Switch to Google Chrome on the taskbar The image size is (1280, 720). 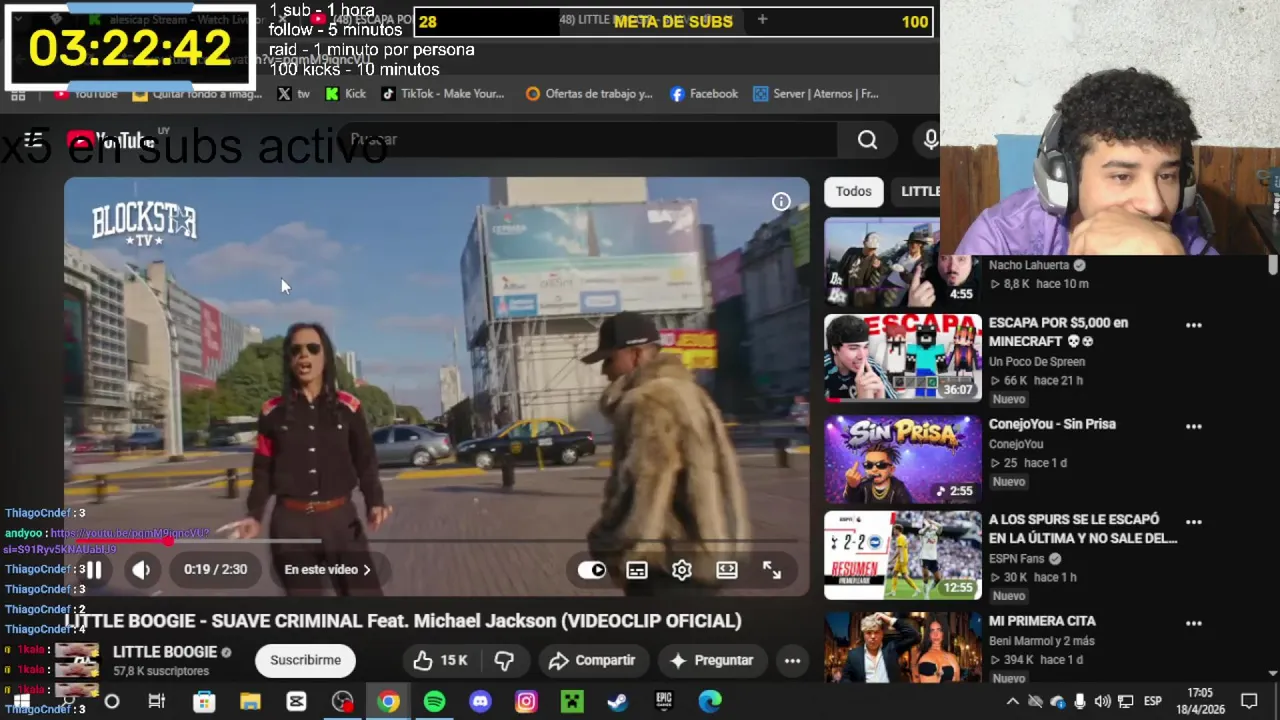(x=388, y=702)
